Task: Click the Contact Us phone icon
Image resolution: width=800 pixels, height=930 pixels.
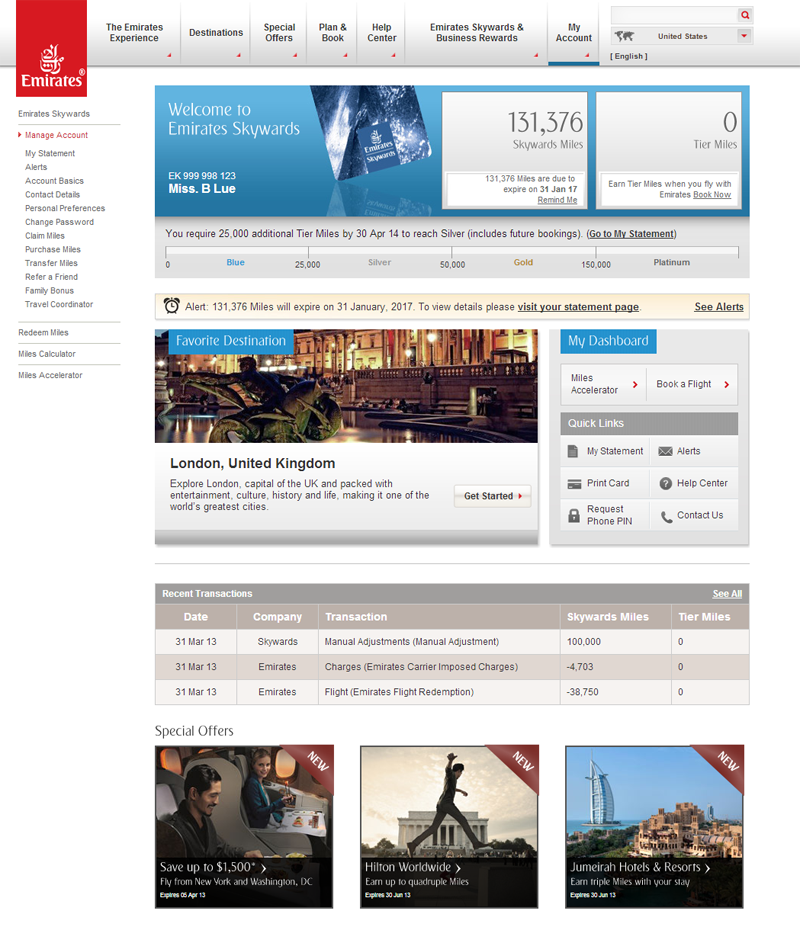Action: click(x=667, y=517)
